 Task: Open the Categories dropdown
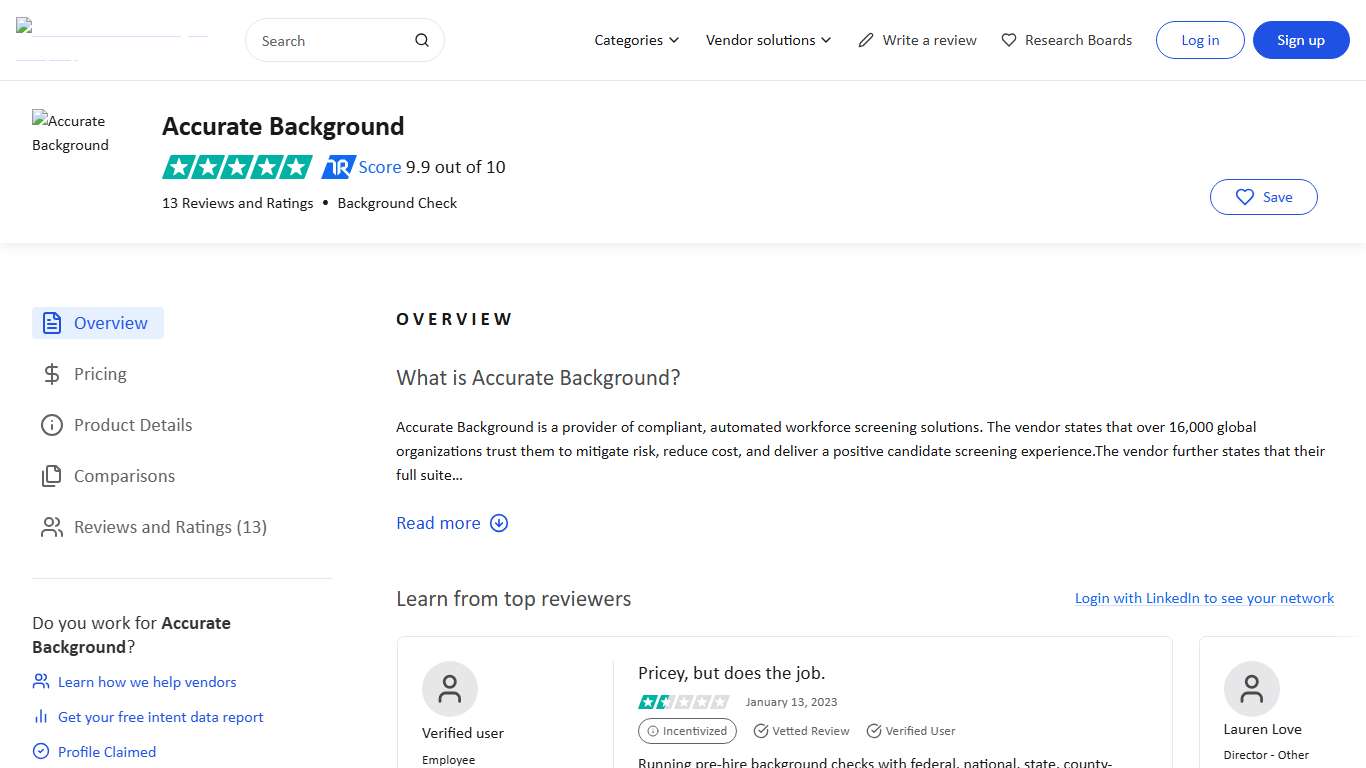point(636,40)
